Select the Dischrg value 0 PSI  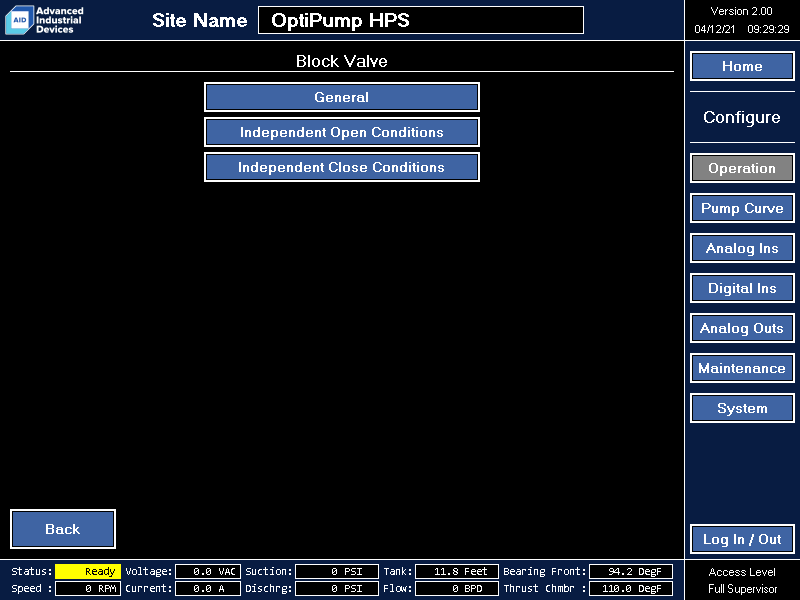tap(337, 588)
